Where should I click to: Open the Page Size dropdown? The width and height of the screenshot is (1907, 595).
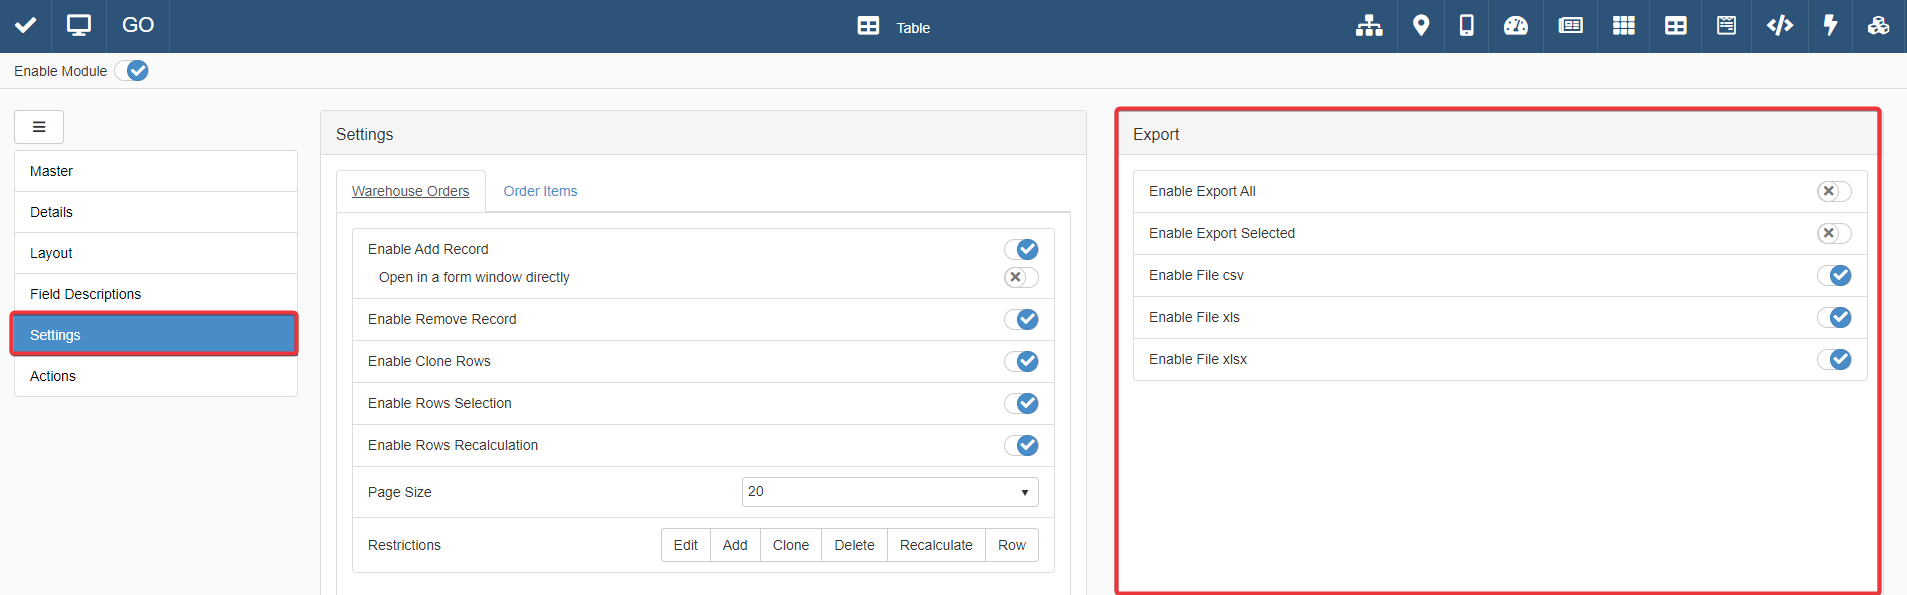point(889,492)
